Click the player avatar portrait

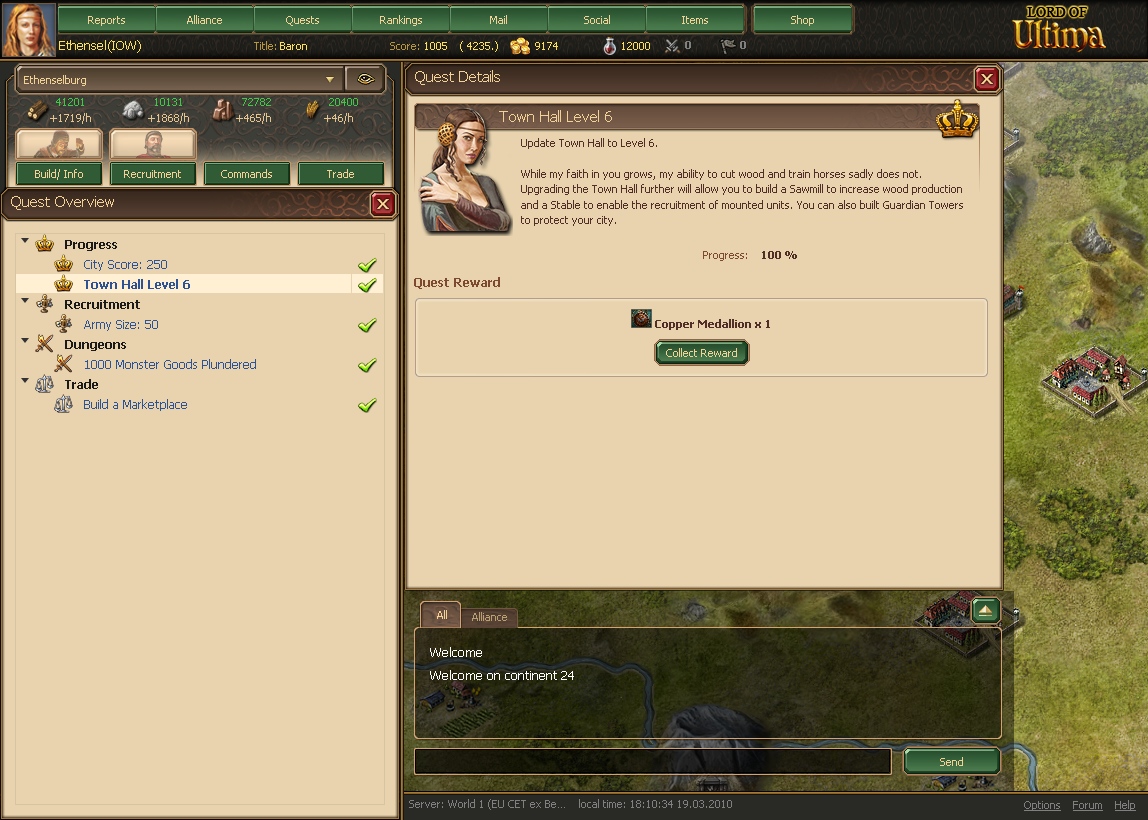click(x=29, y=29)
